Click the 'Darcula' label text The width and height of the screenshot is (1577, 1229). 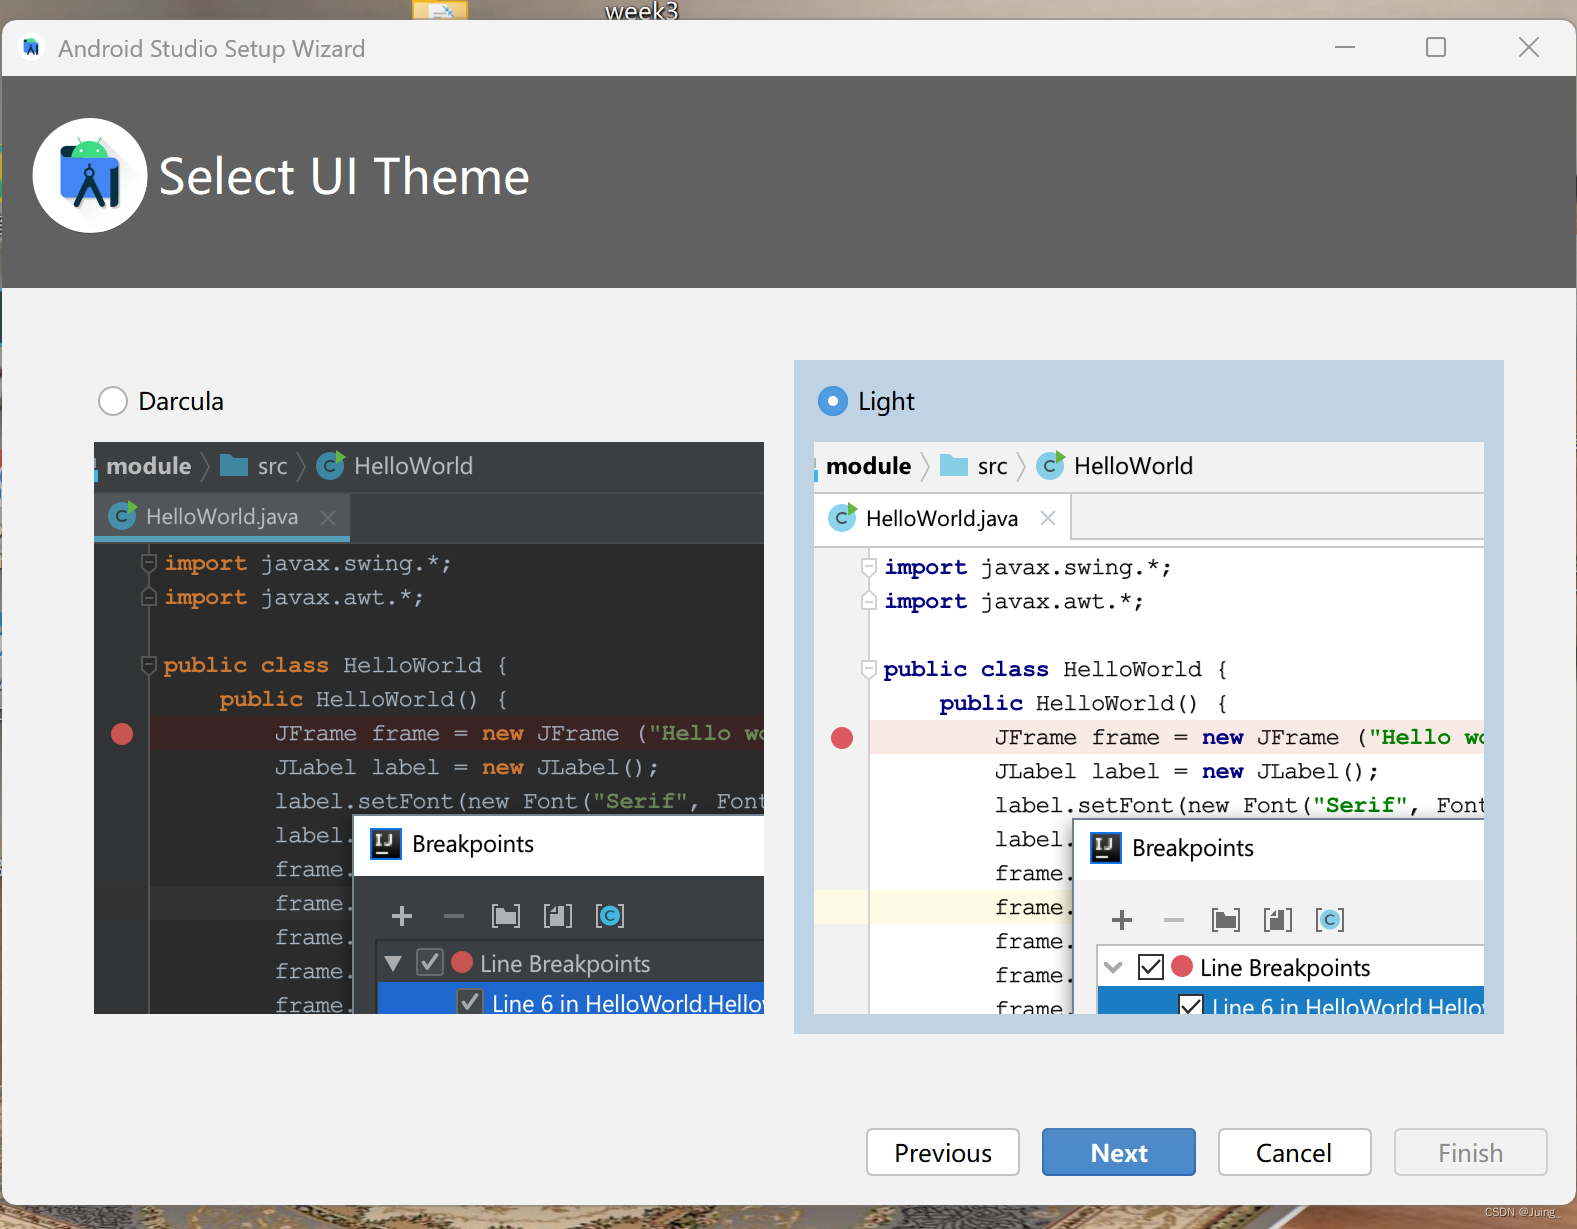coord(181,402)
